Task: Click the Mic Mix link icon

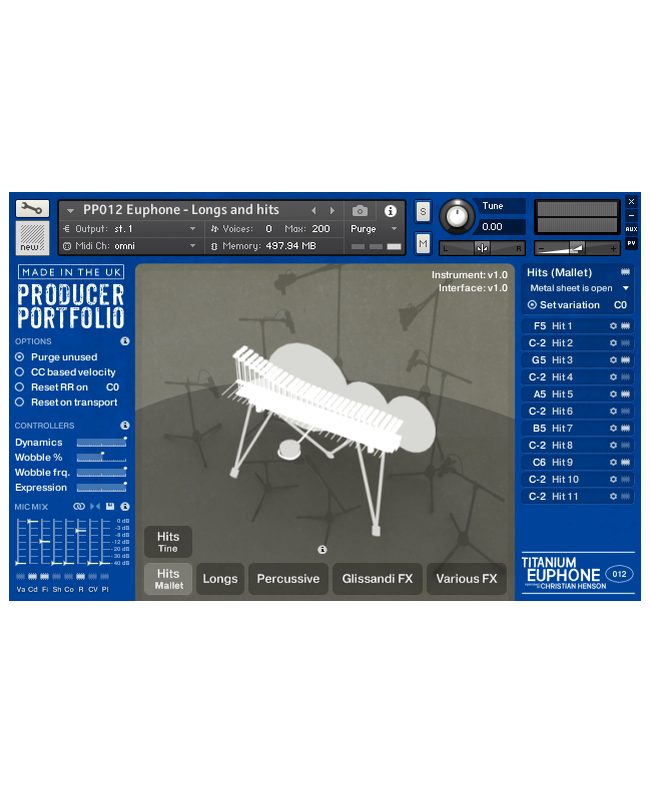Action: (x=79, y=507)
